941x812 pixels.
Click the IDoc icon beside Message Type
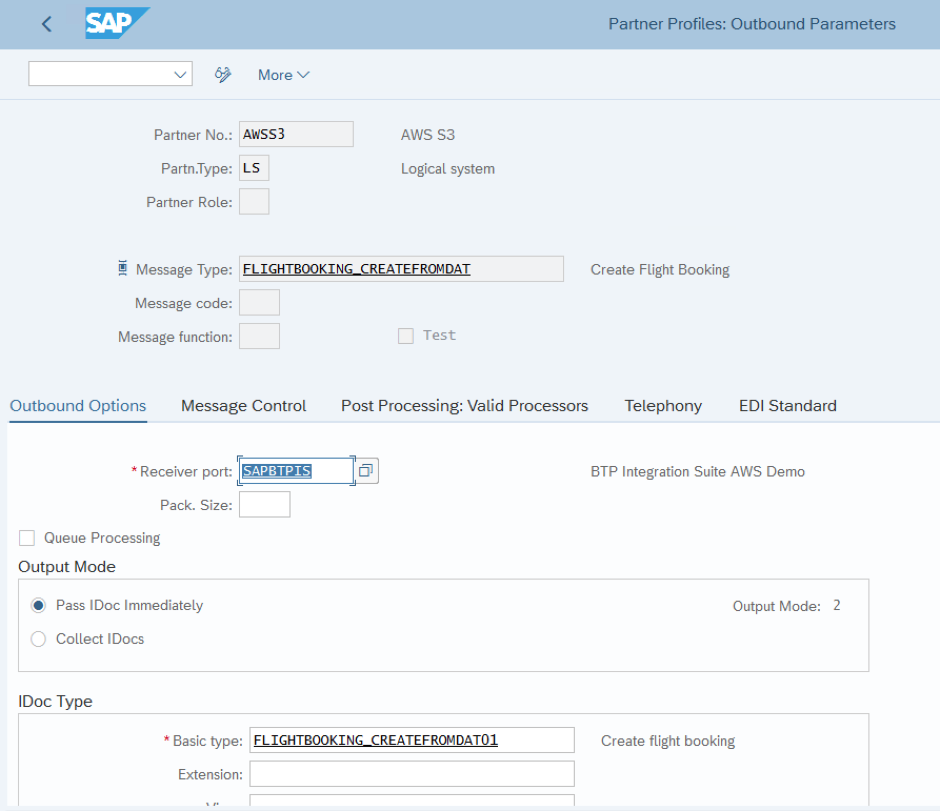point(122,268)
